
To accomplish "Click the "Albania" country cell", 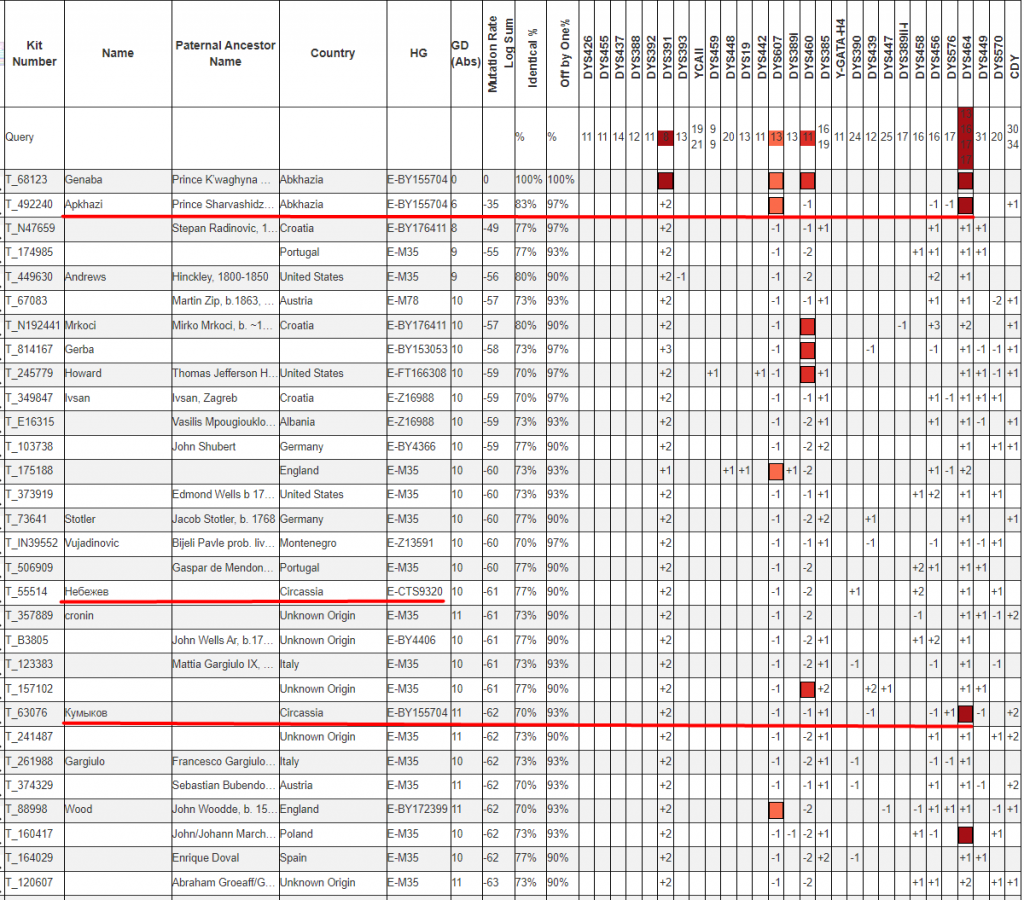I will pos(299,423).
